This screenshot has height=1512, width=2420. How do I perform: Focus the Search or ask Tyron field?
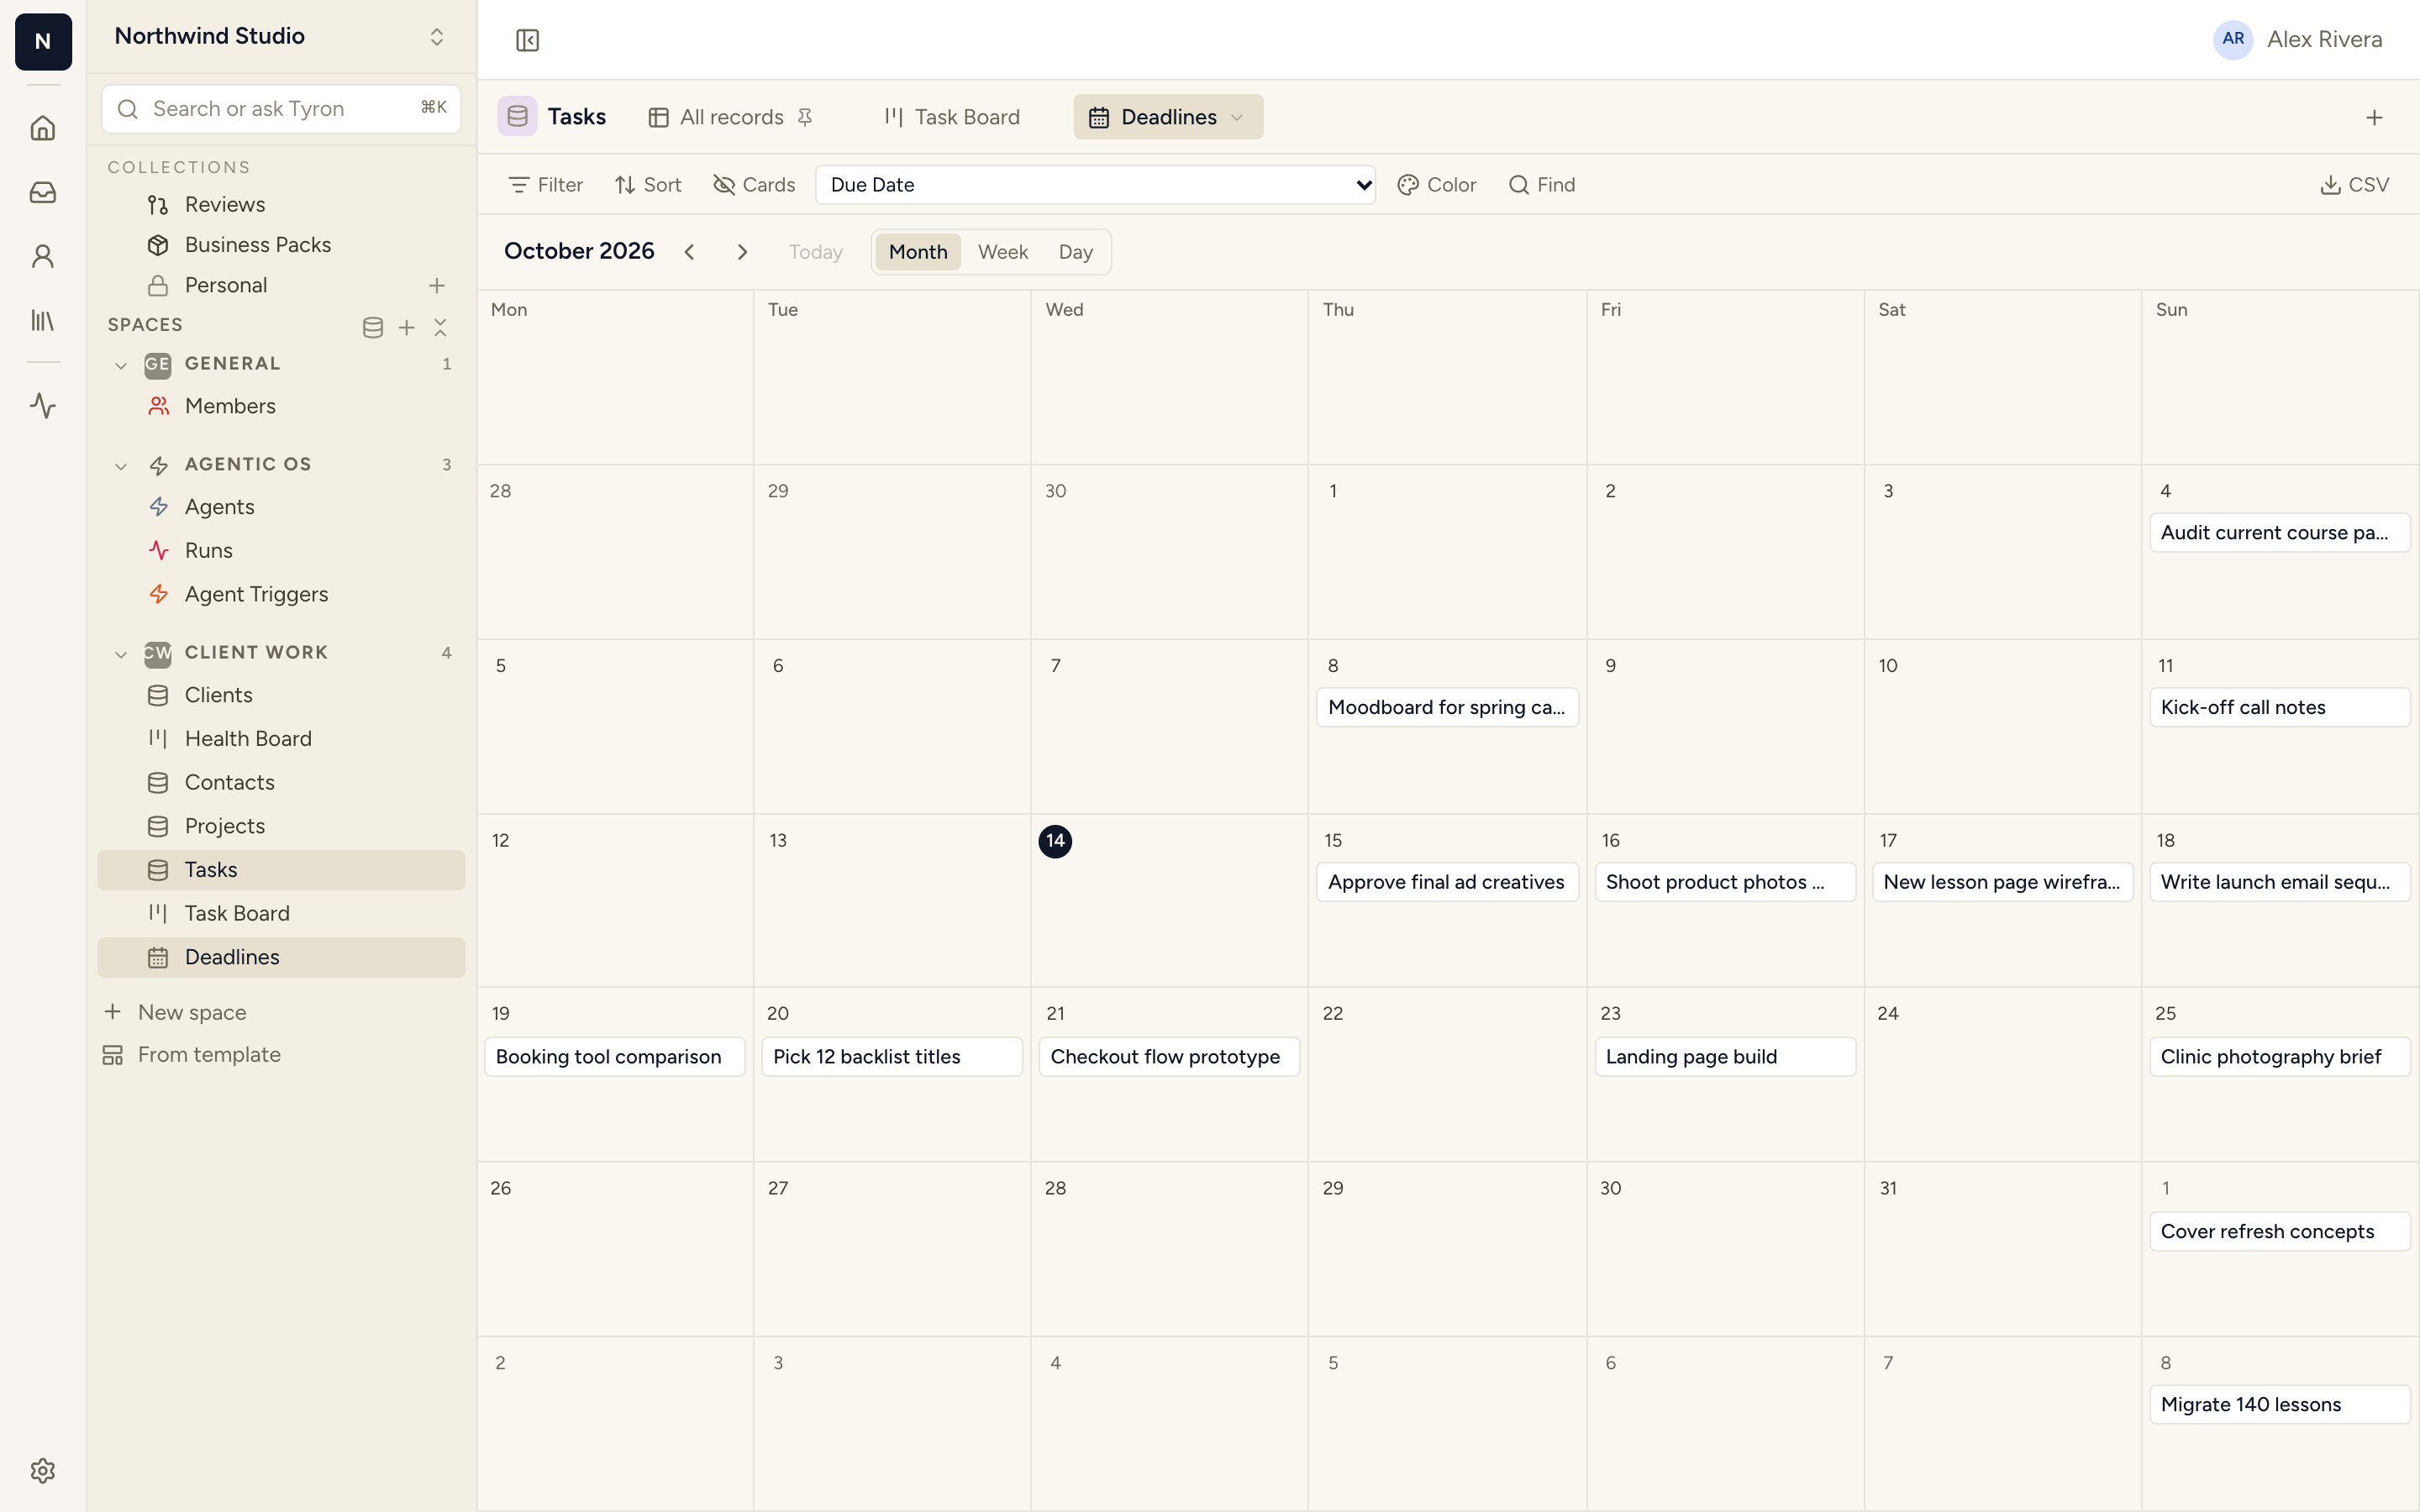(281, 108)
